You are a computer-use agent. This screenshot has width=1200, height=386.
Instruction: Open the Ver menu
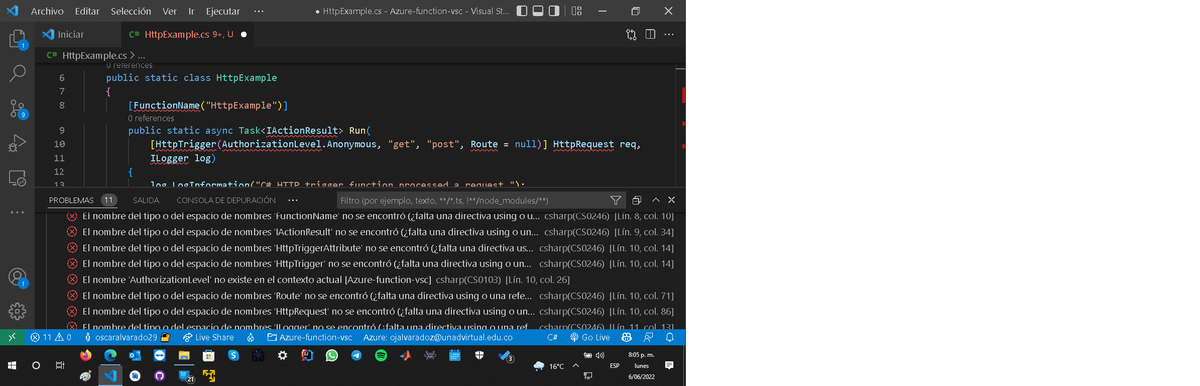pos(170,11)
